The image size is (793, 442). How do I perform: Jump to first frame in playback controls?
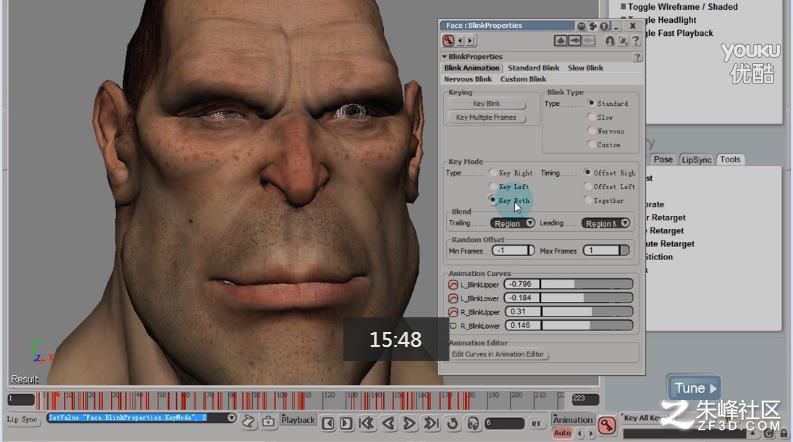click(x=366, y=423)
